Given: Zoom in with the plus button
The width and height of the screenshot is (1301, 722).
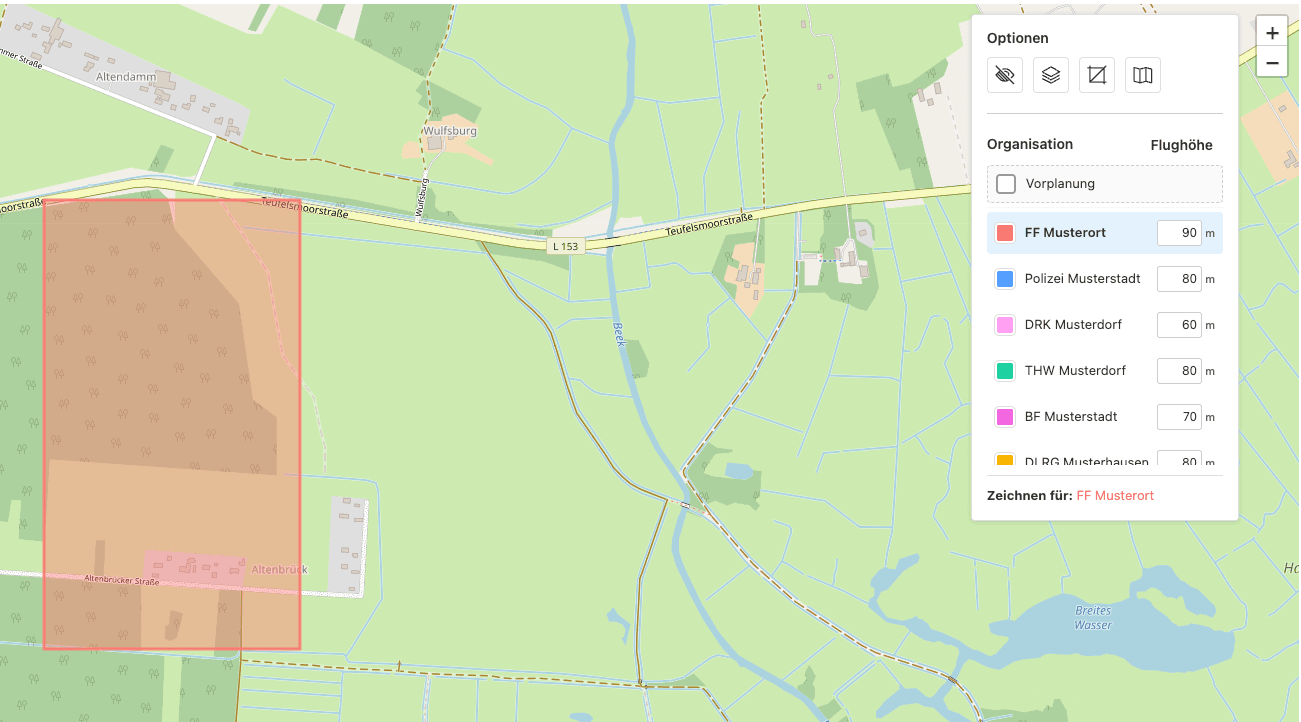Looking at the screenshot, I should click(1272, 32).
